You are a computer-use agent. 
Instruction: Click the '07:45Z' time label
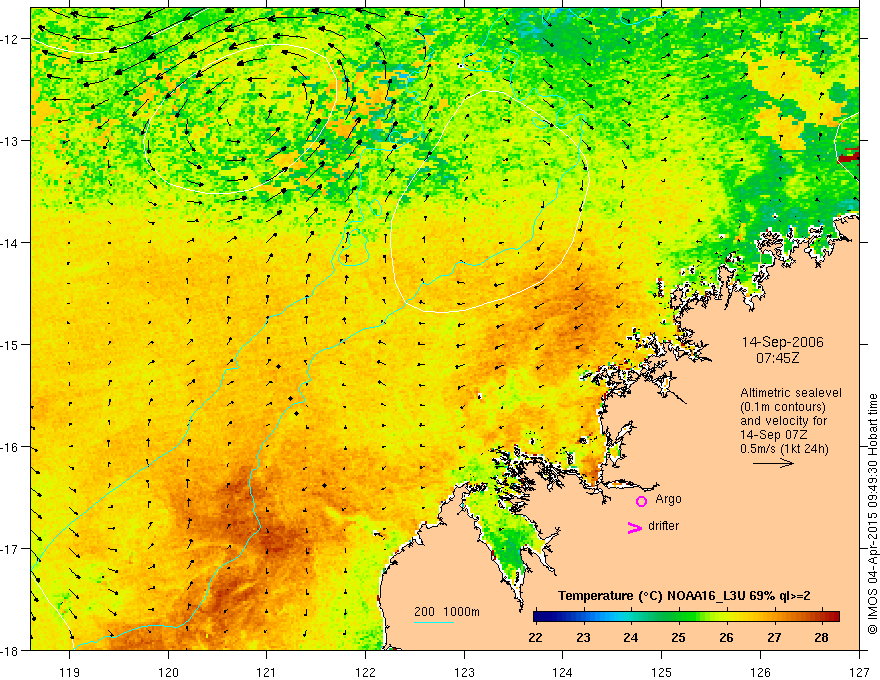(x=777, y=358)
